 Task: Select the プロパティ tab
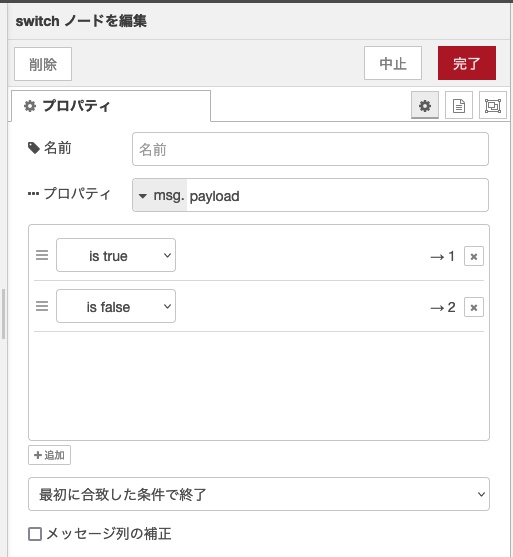click(111, 106)
